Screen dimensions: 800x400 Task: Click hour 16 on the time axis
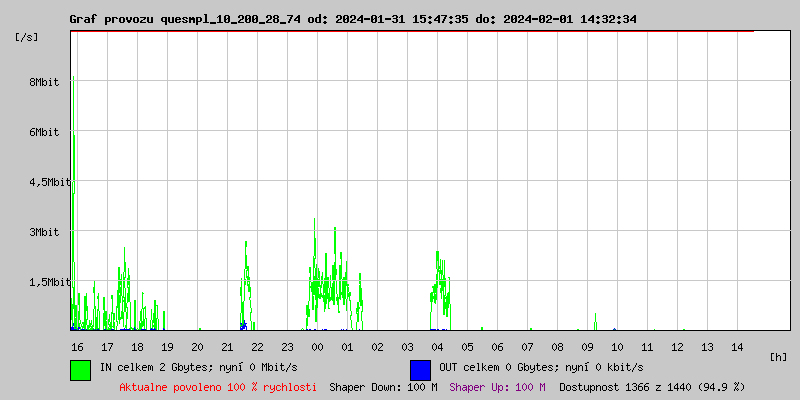click(77, 346)
